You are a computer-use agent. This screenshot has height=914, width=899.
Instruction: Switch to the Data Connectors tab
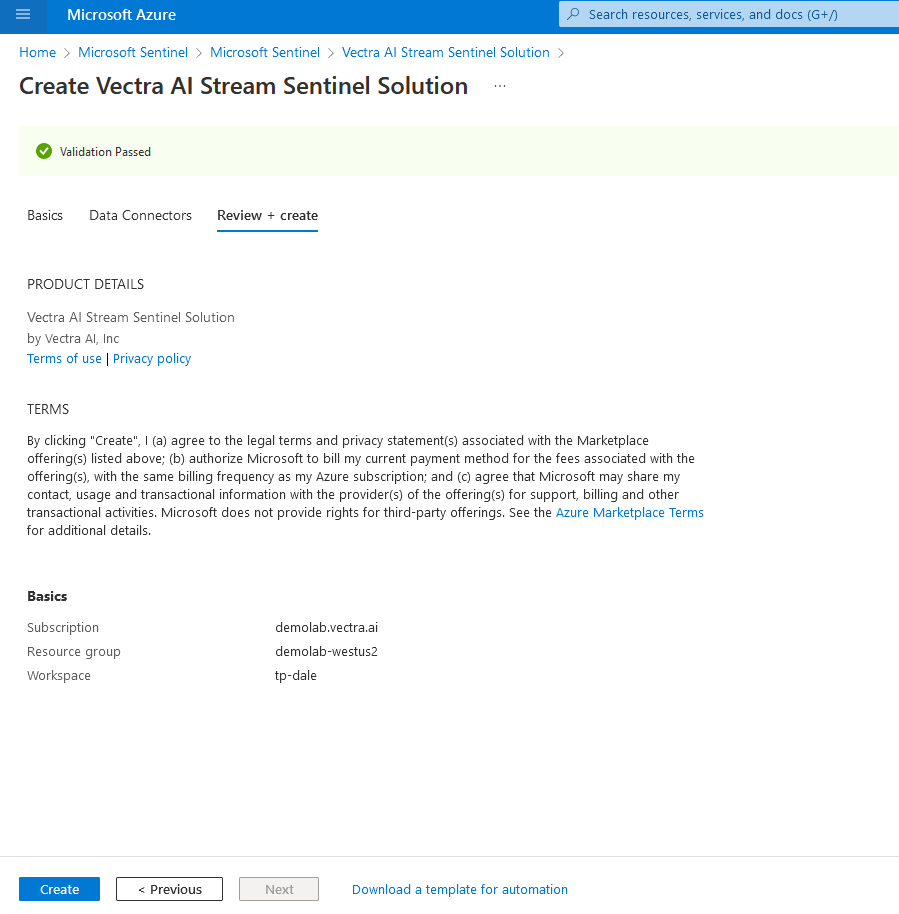click(x=140, y=215)
